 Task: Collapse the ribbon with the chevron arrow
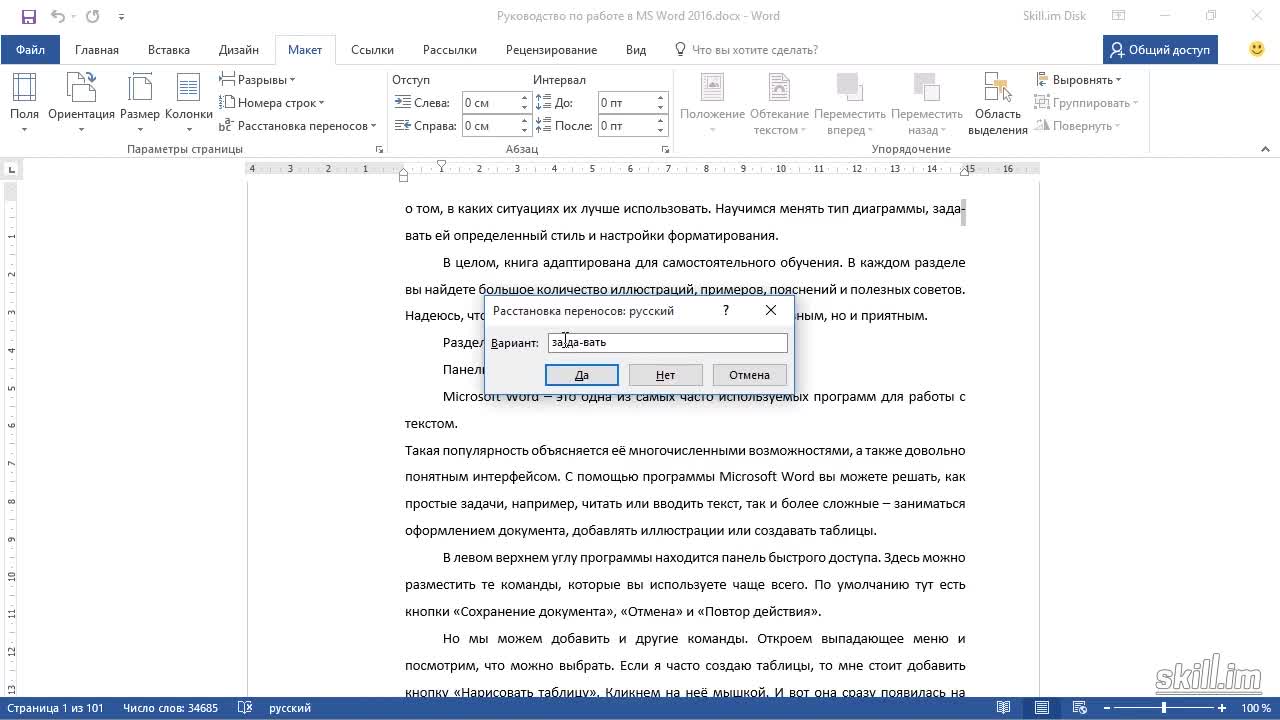pyautogui.click(x=1265, y=149)
